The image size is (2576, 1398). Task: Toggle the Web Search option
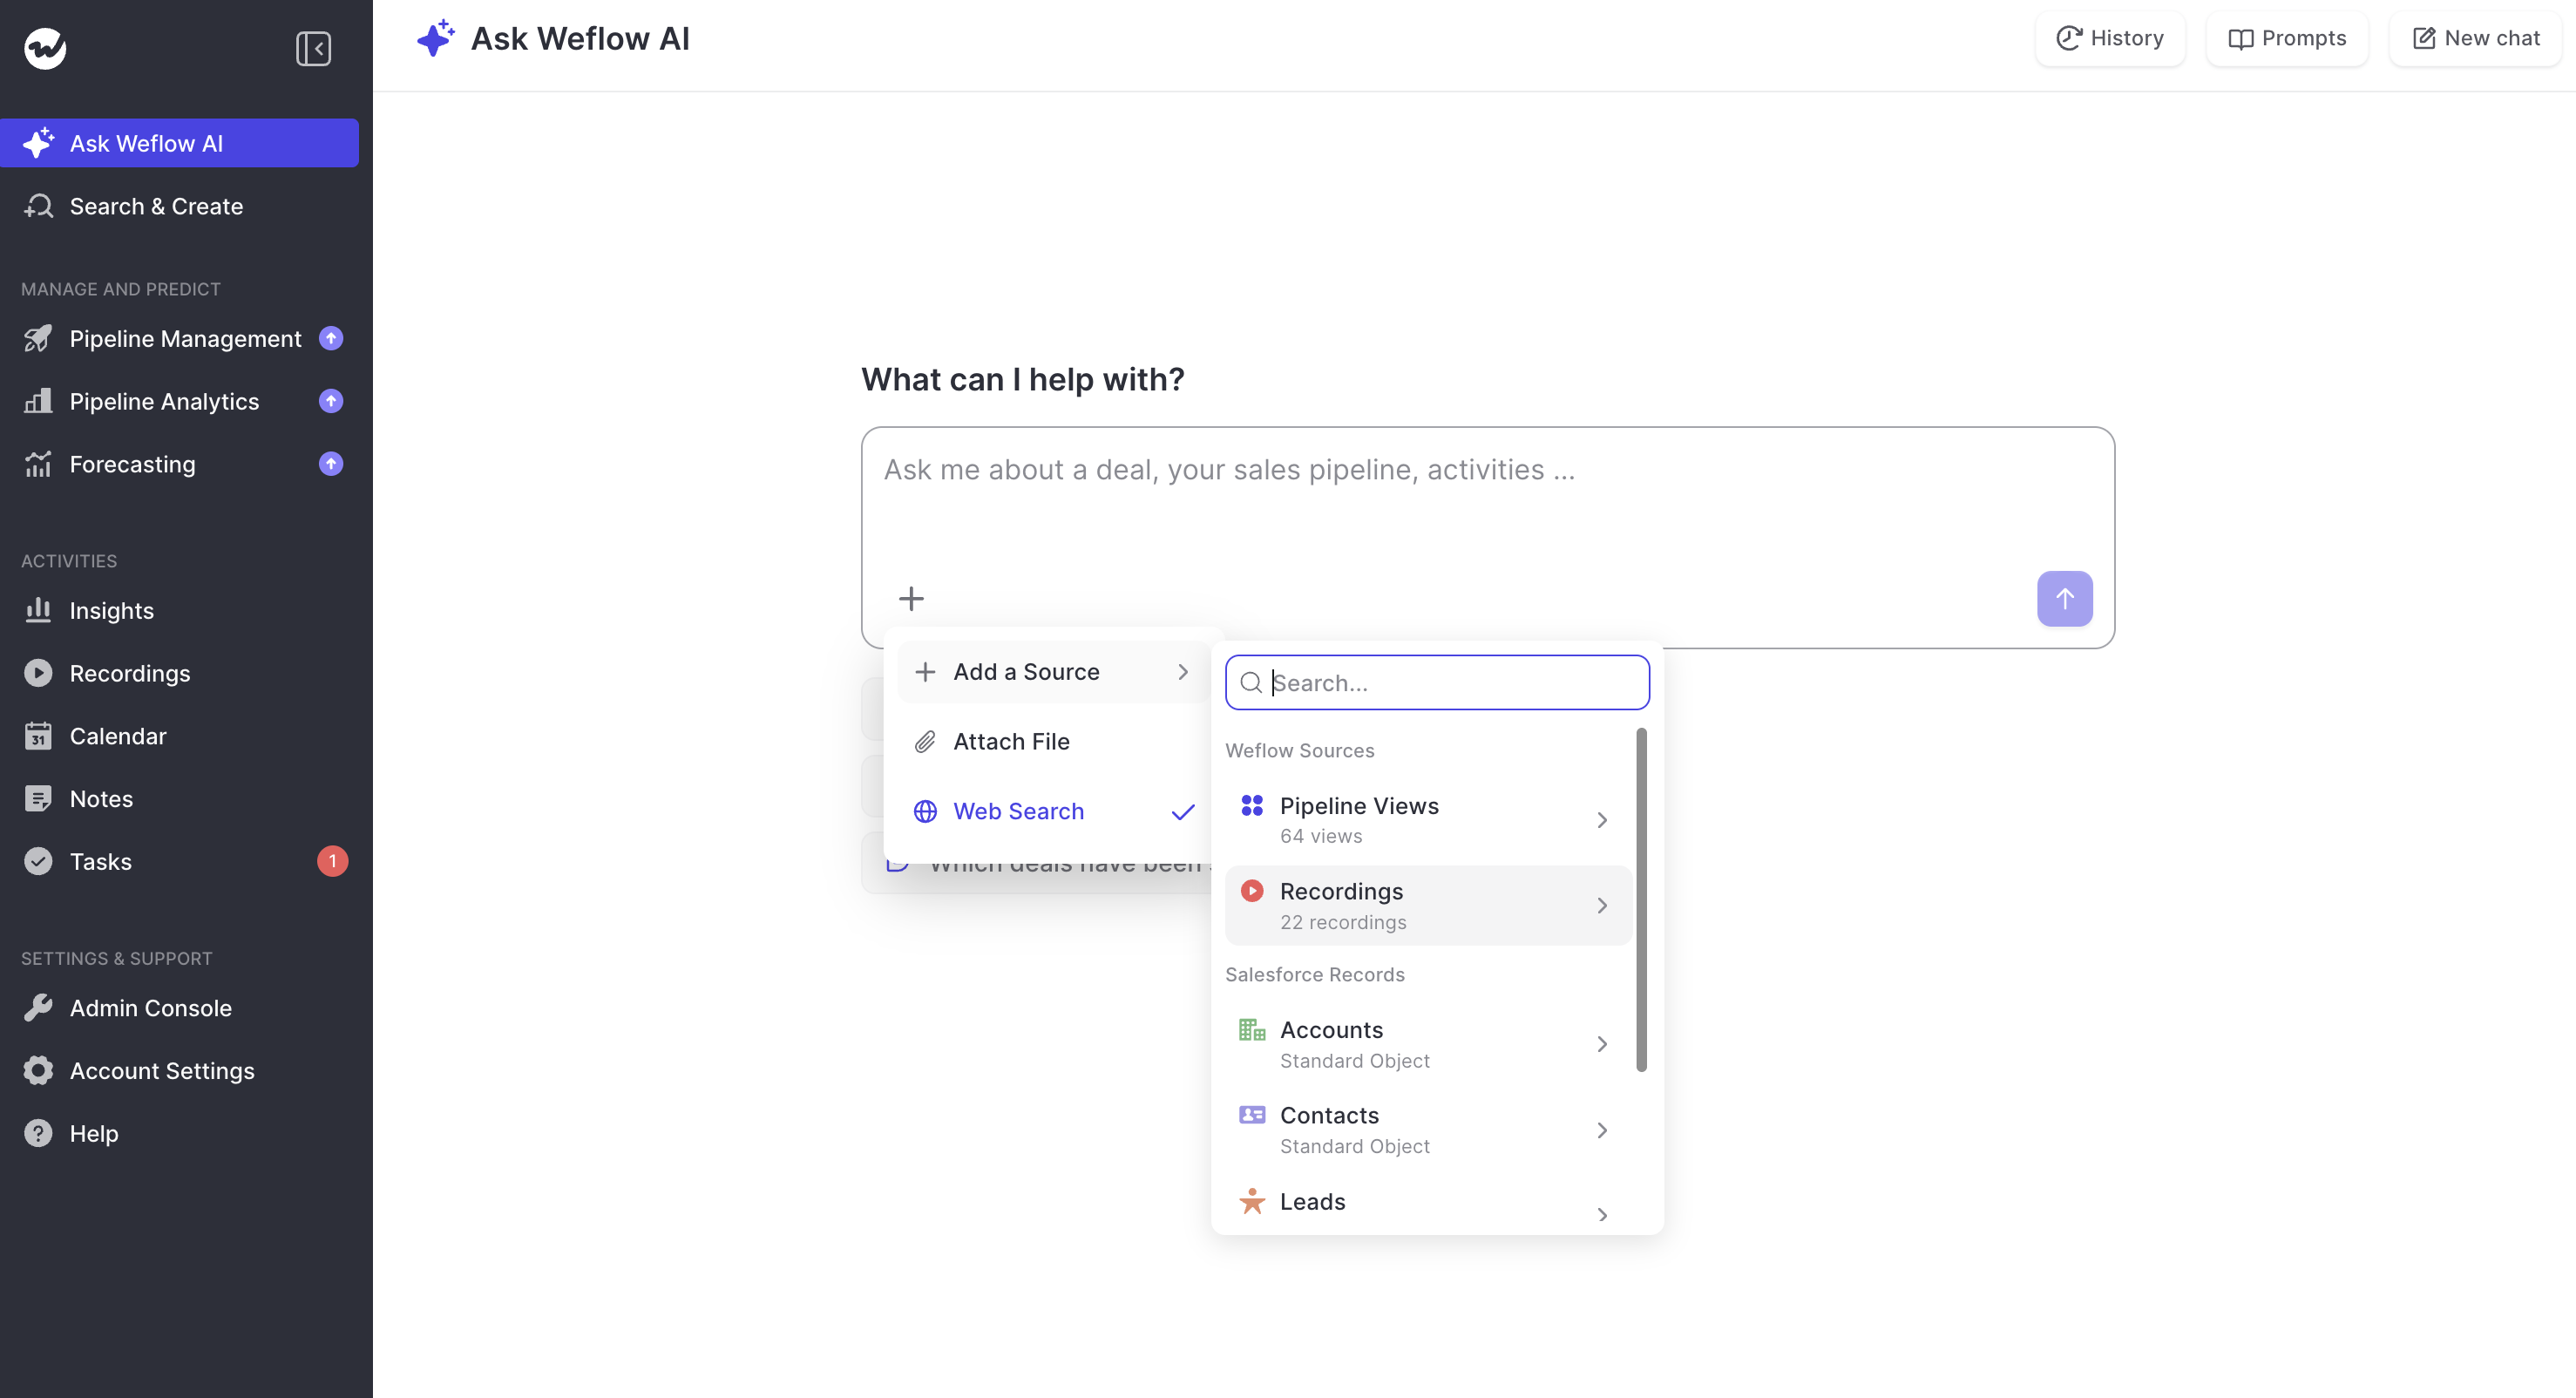coord(1053,811)
